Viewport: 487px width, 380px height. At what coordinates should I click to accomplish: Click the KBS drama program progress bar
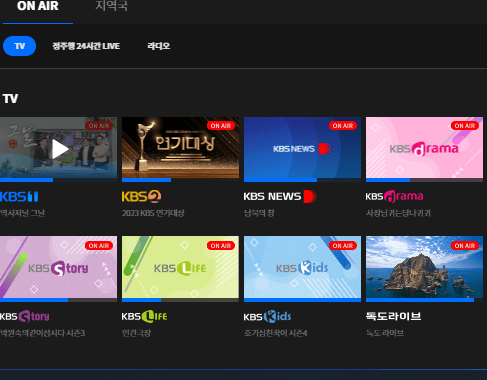pyautogui.click(x=424, y=180)
